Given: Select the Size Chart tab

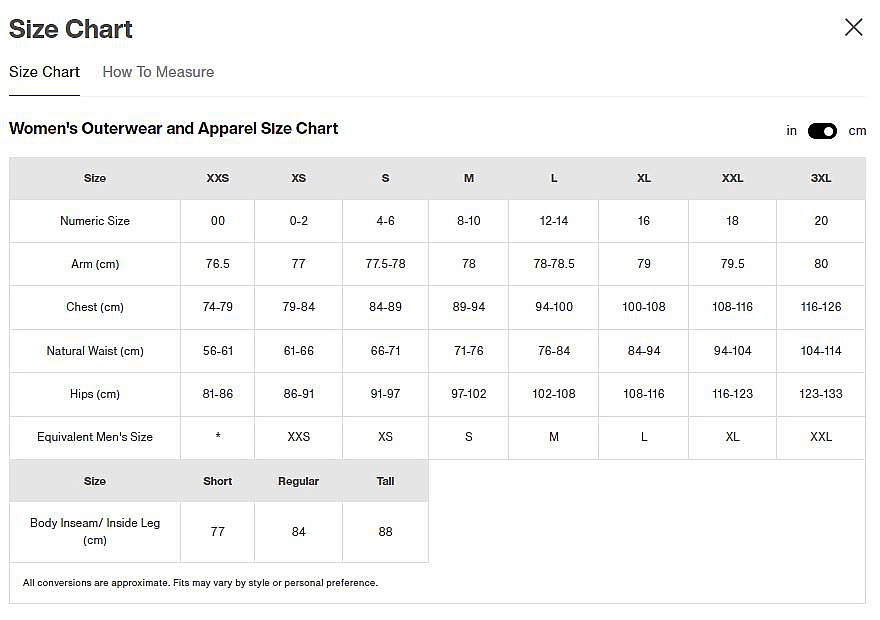Looking at the screenshot, I should coord(44,72).
